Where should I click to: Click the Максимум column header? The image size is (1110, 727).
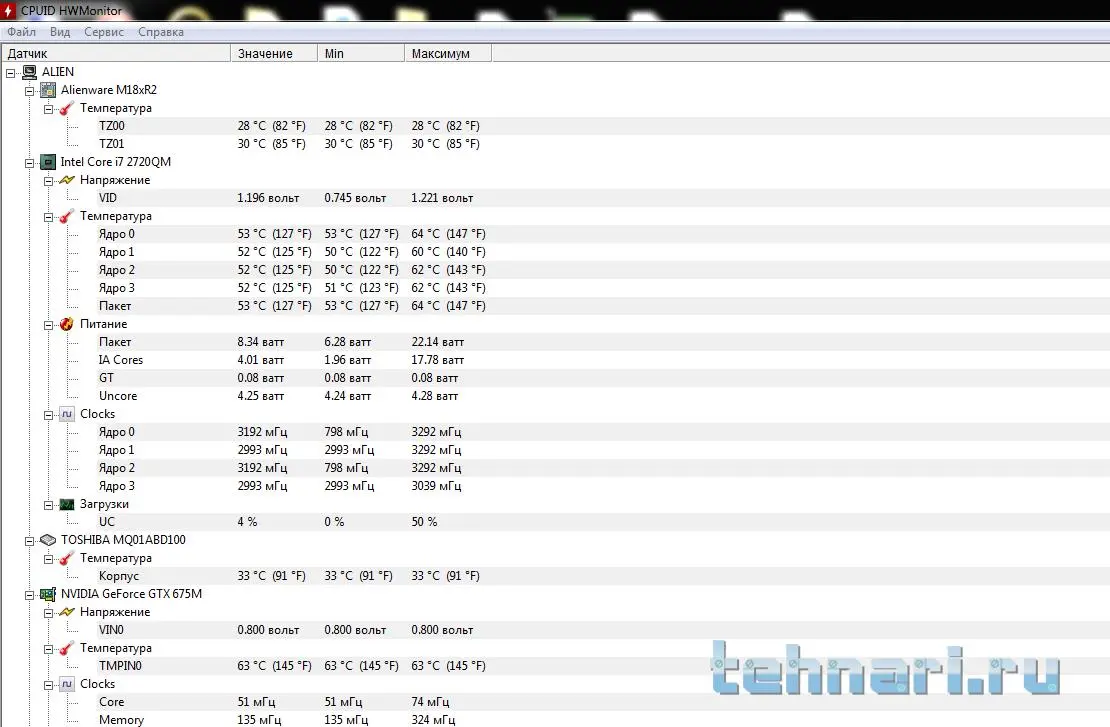448,53
